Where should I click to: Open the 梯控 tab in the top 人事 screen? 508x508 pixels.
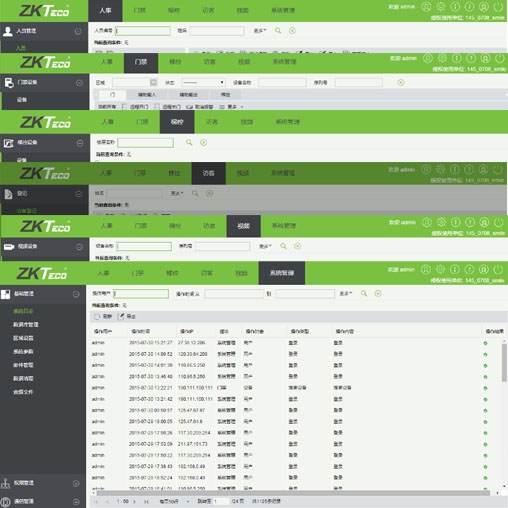[174, 11]
